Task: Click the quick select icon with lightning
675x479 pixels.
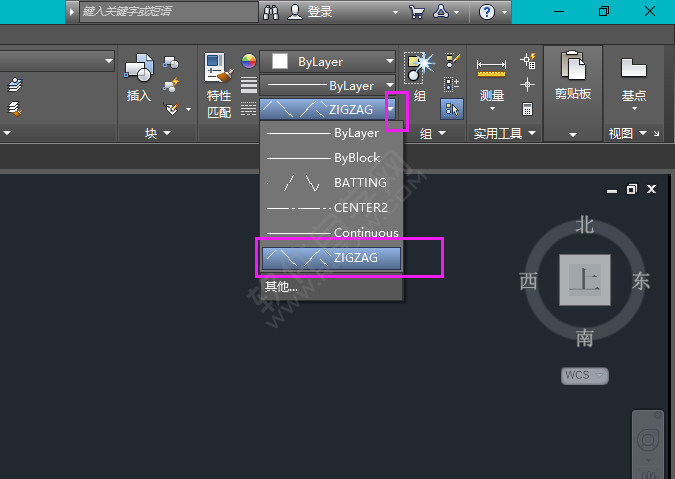Action: 528,61
